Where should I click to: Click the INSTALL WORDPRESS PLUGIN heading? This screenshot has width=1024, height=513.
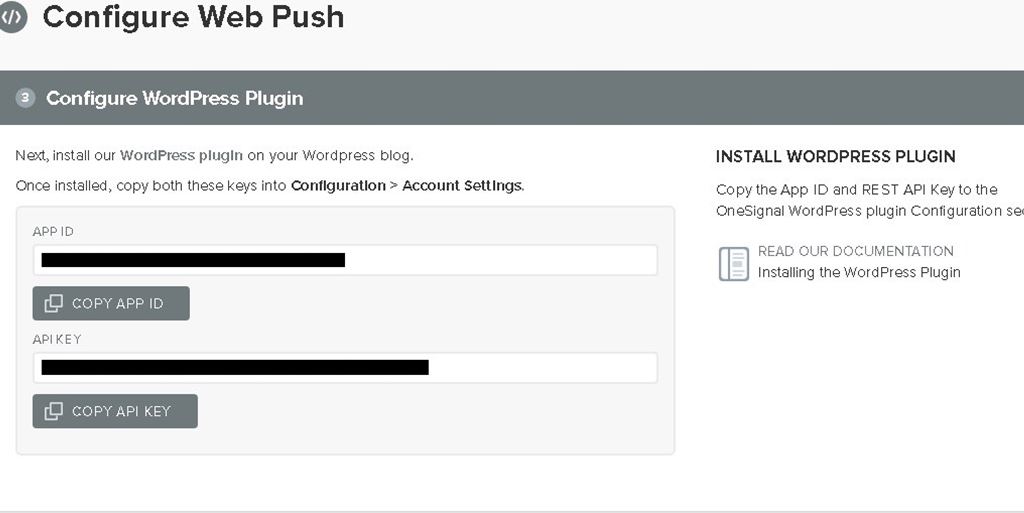click(835, 157)
